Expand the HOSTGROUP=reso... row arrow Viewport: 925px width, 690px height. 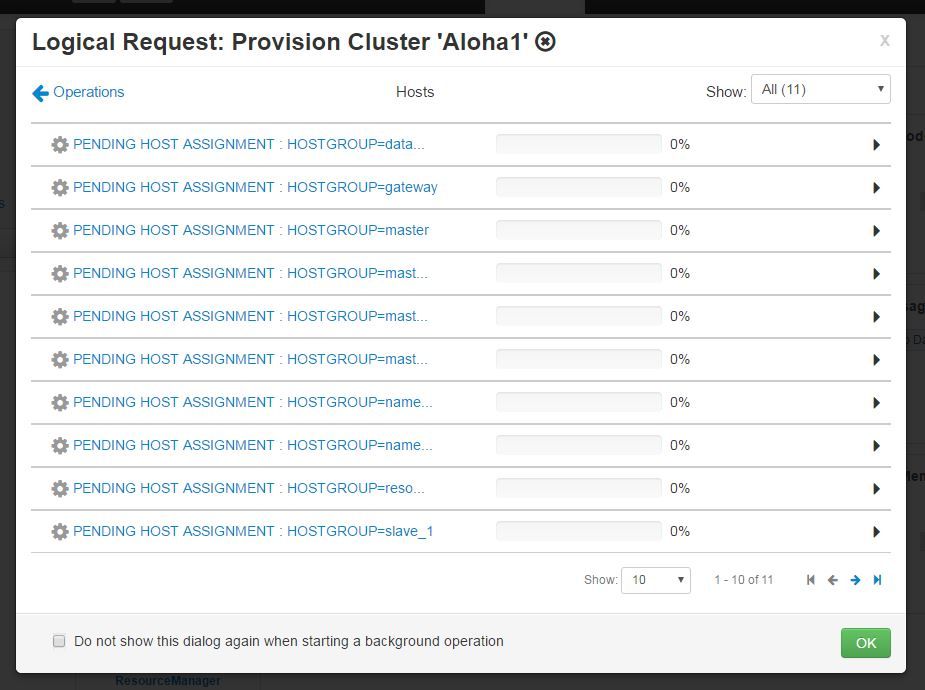(x=876, y=488)
